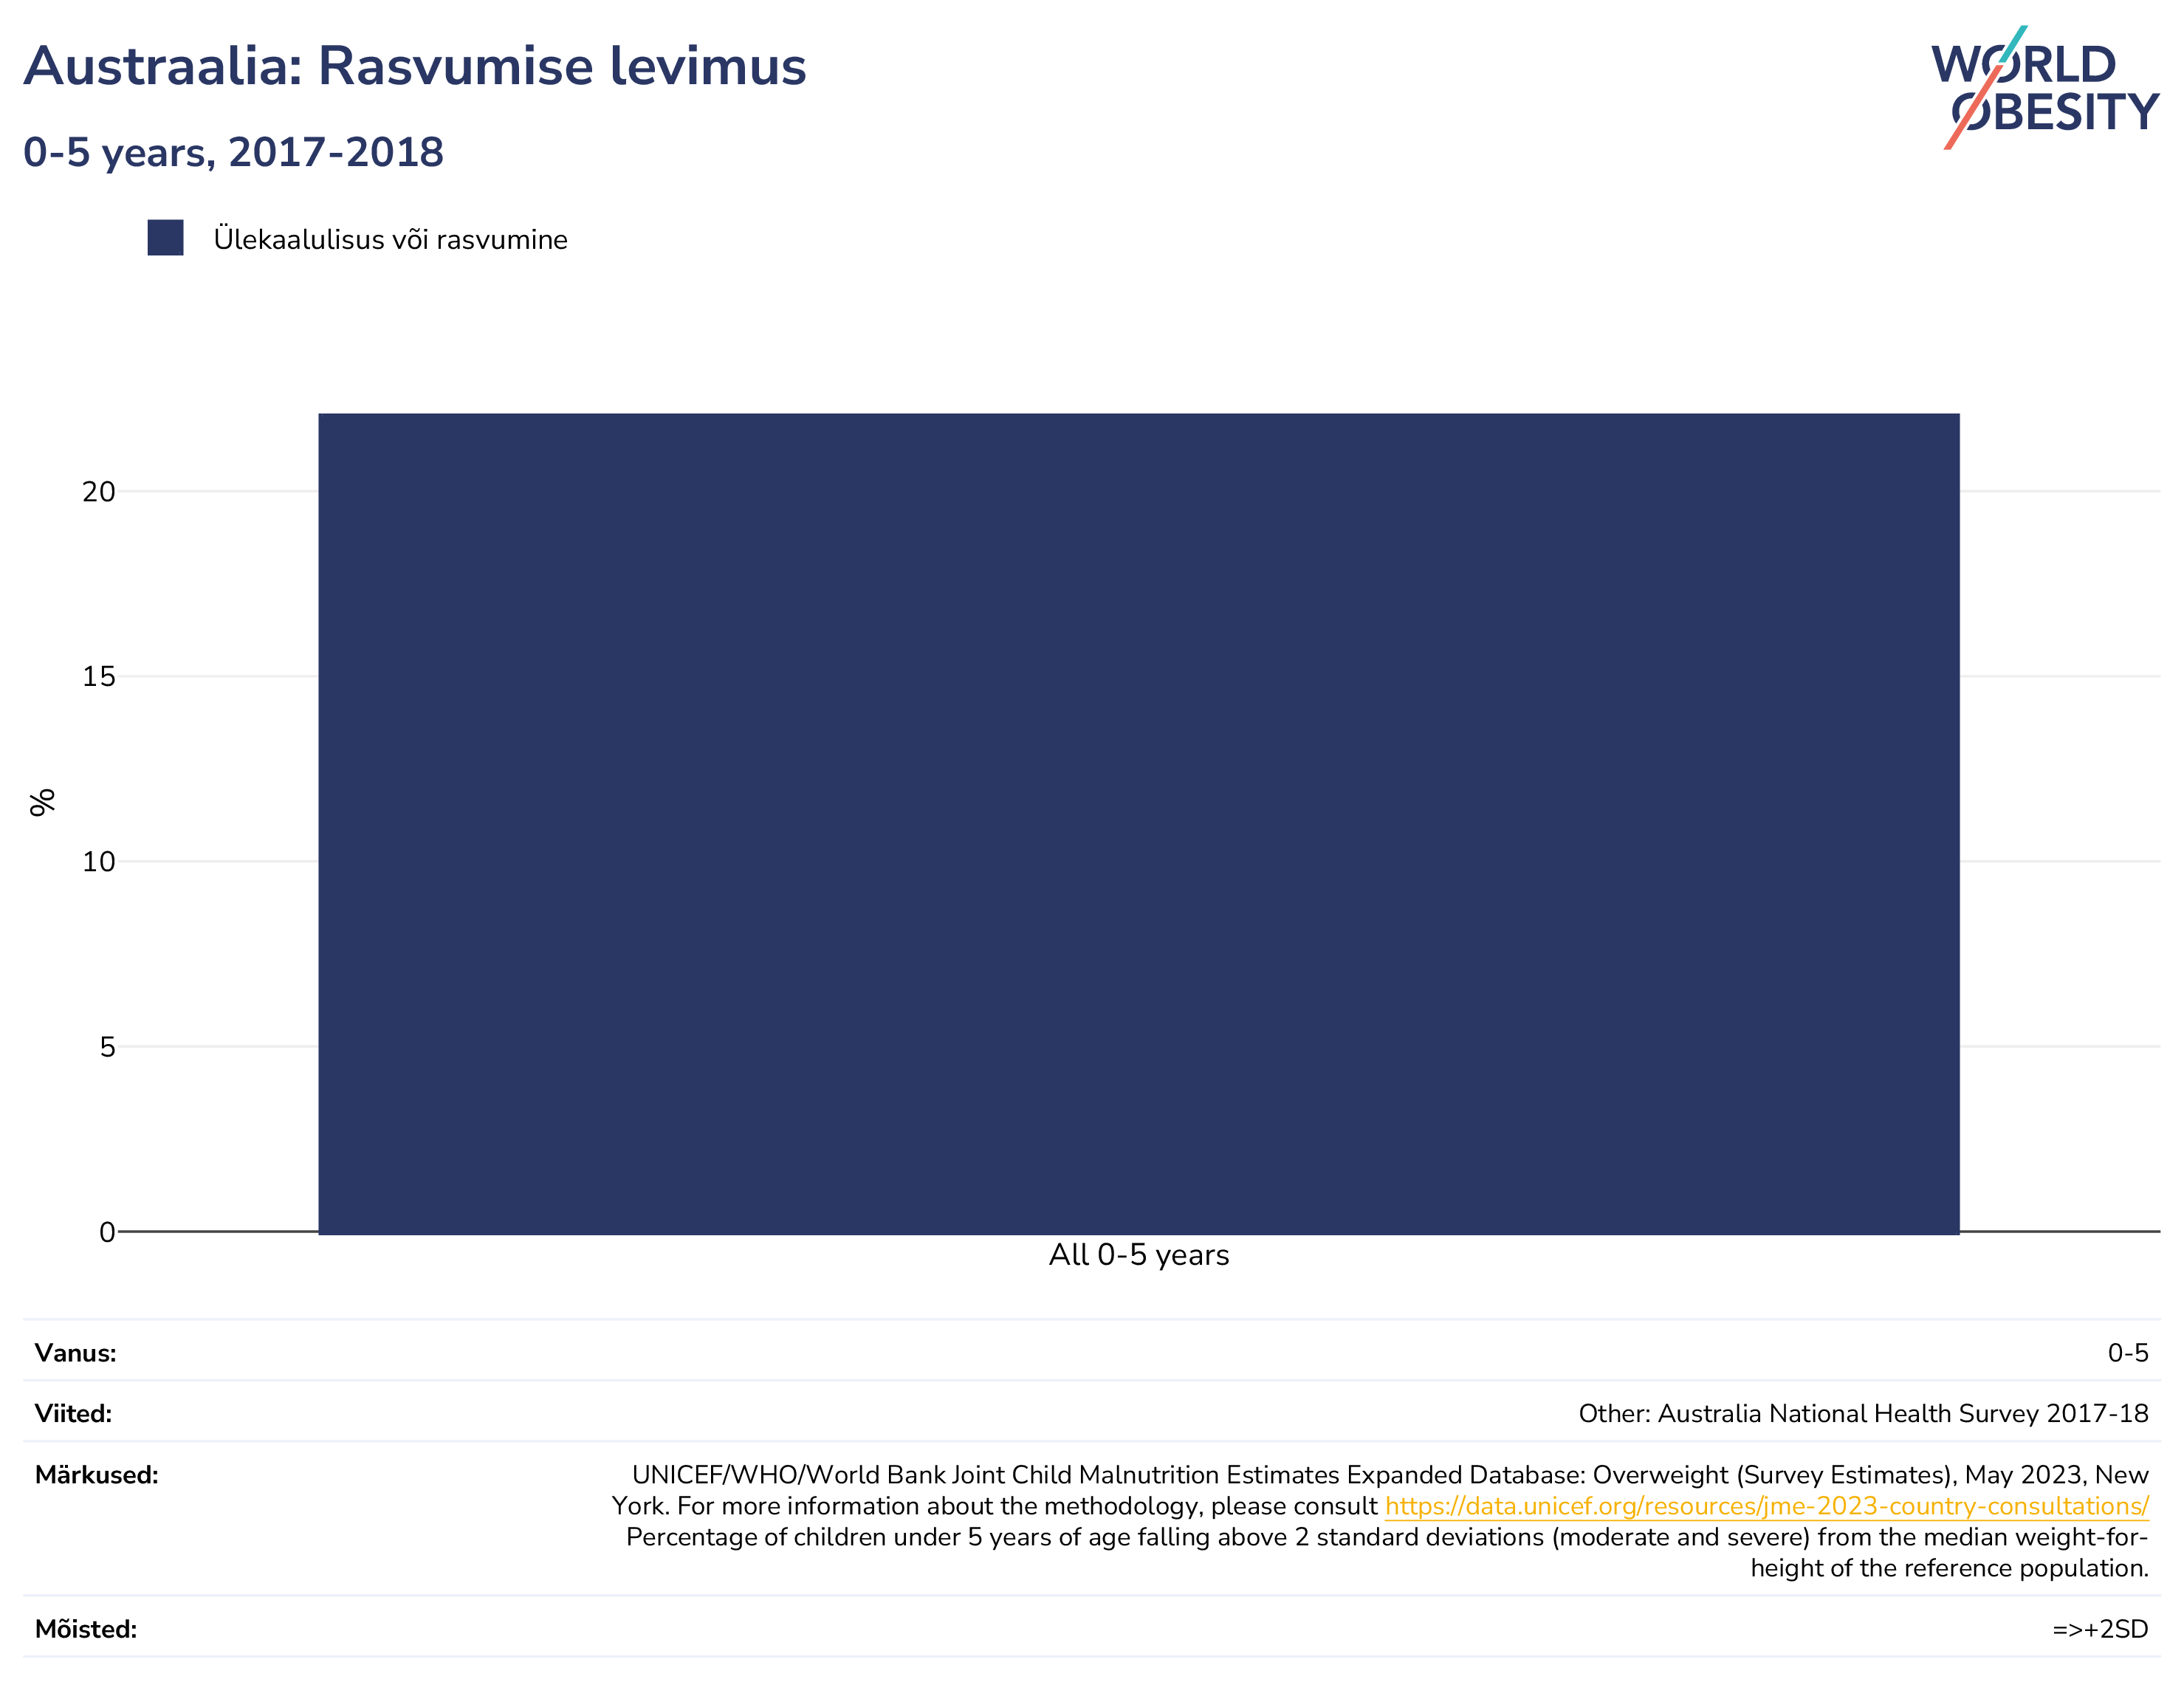Click the 'Viited:' row label
The image size is (2184, 1696).
73,1414
